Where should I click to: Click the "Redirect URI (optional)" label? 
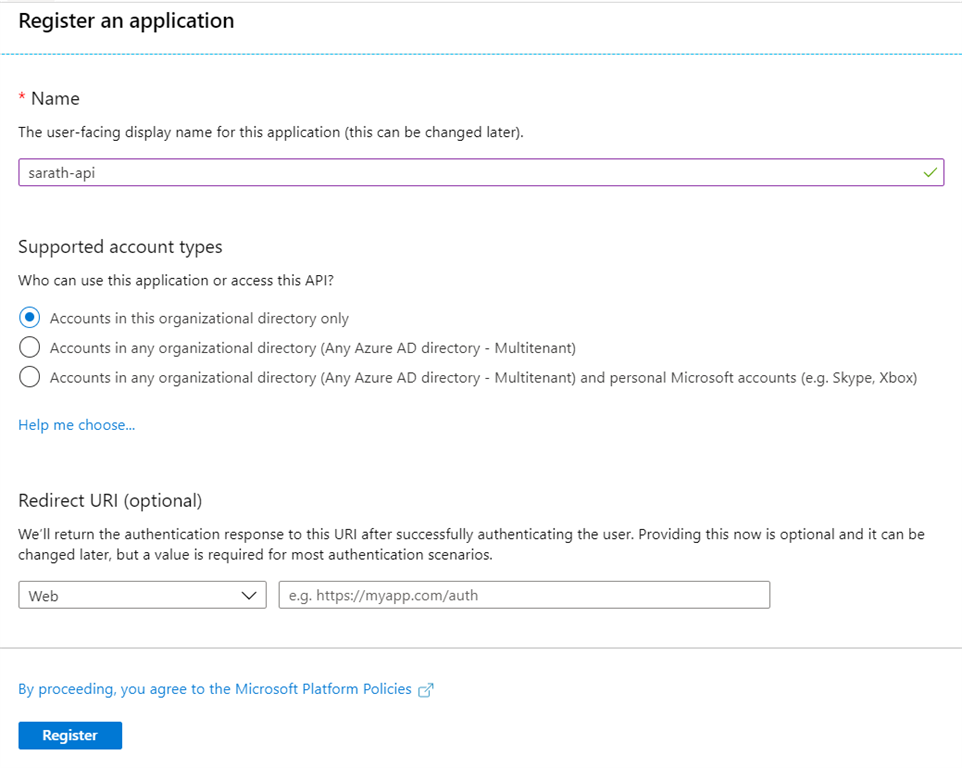point(110,500)
